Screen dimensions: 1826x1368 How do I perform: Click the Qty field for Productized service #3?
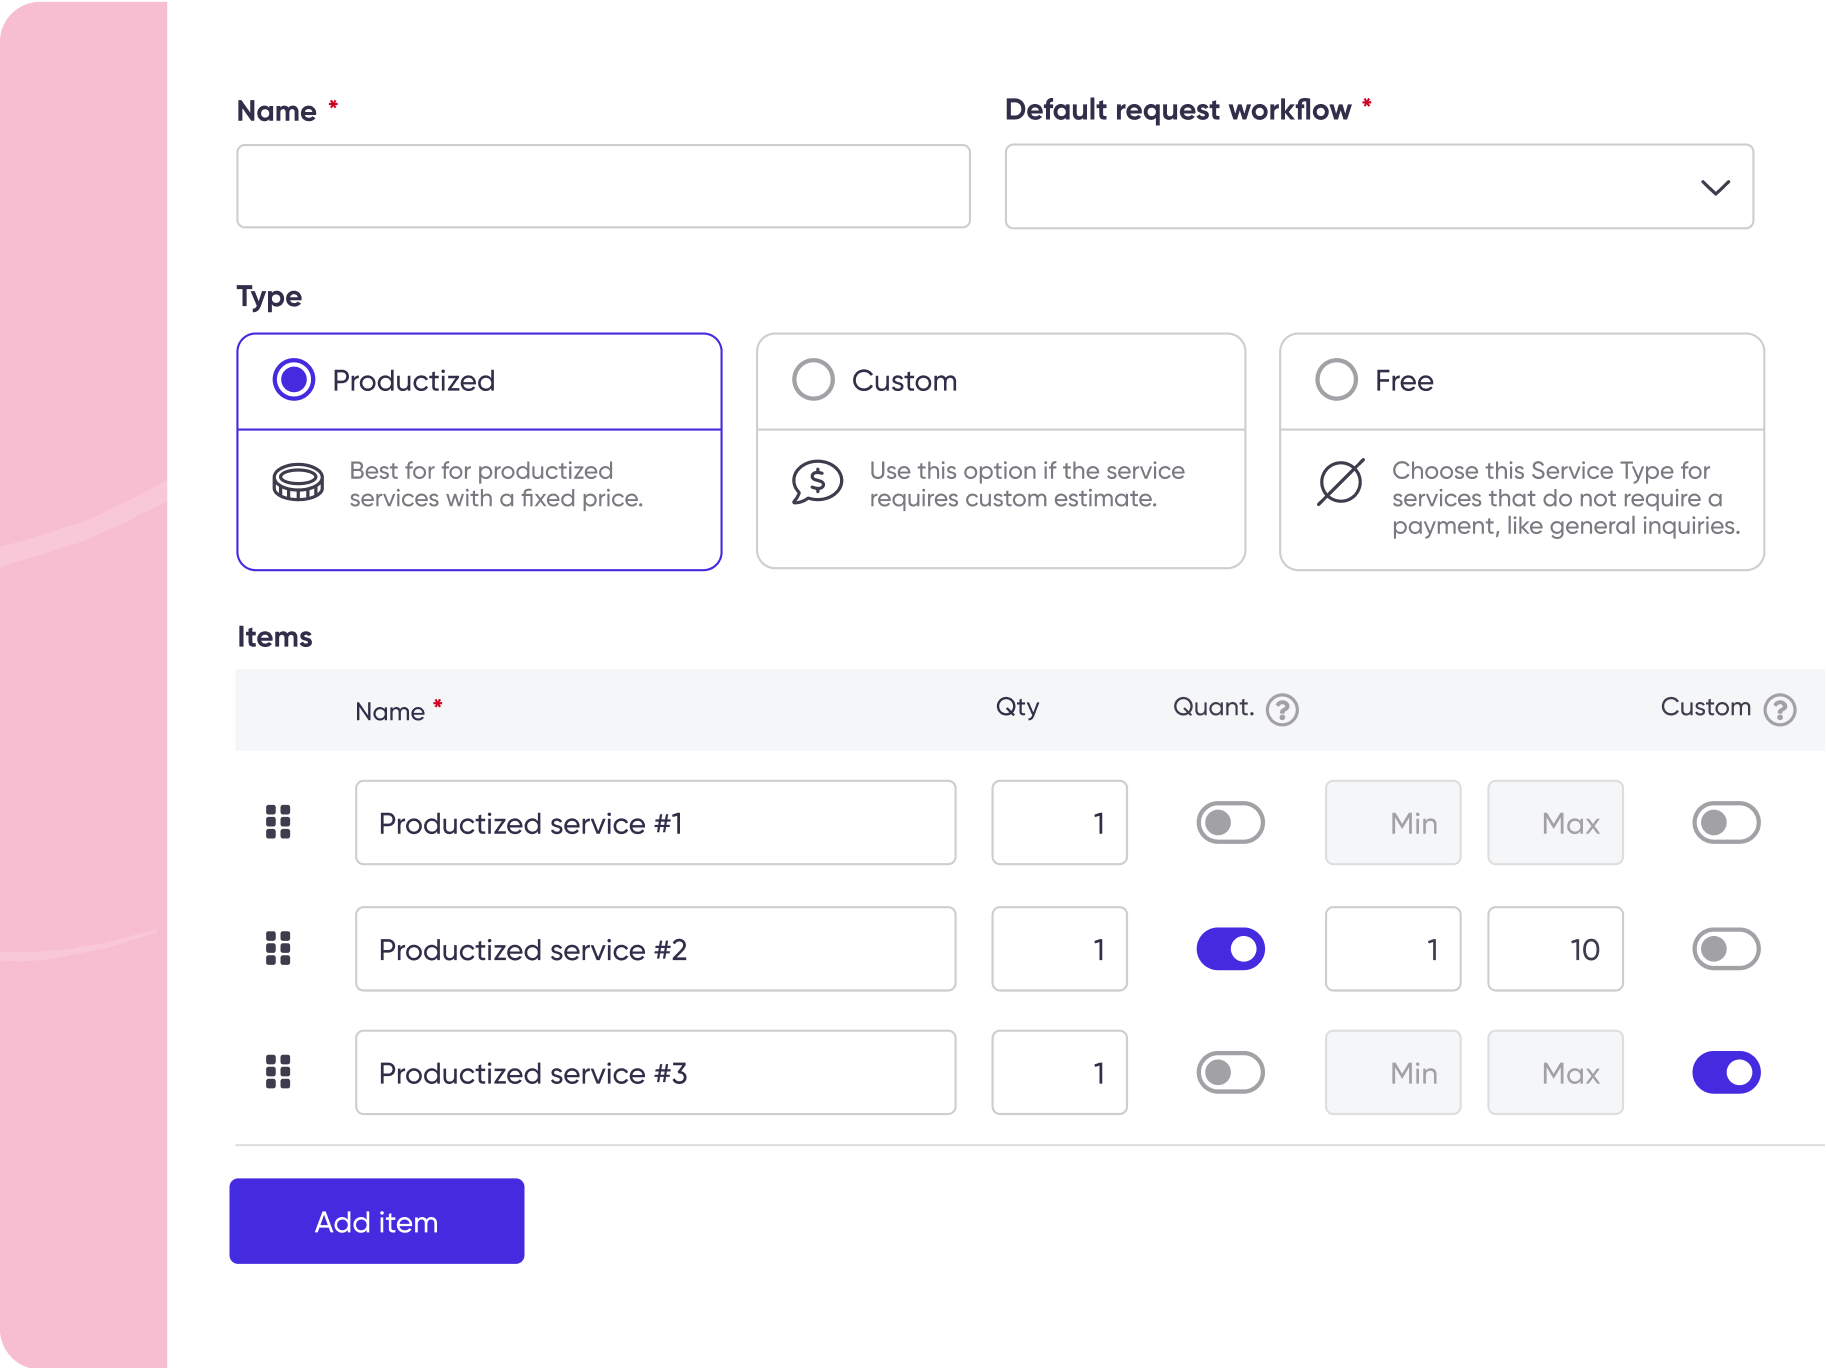(1059, 1072)
